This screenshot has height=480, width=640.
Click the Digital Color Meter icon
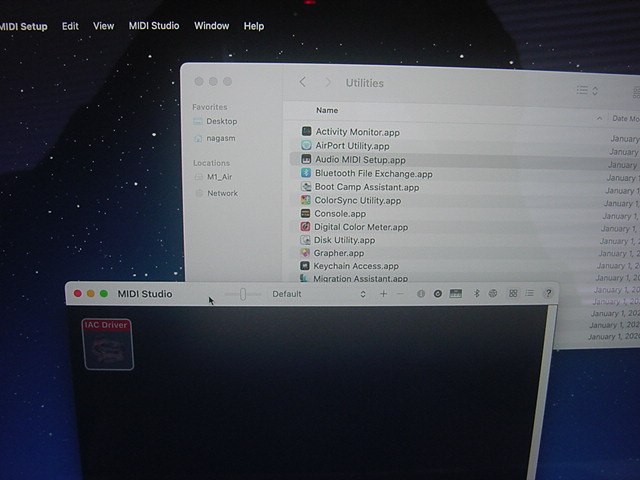click(305, 226)
